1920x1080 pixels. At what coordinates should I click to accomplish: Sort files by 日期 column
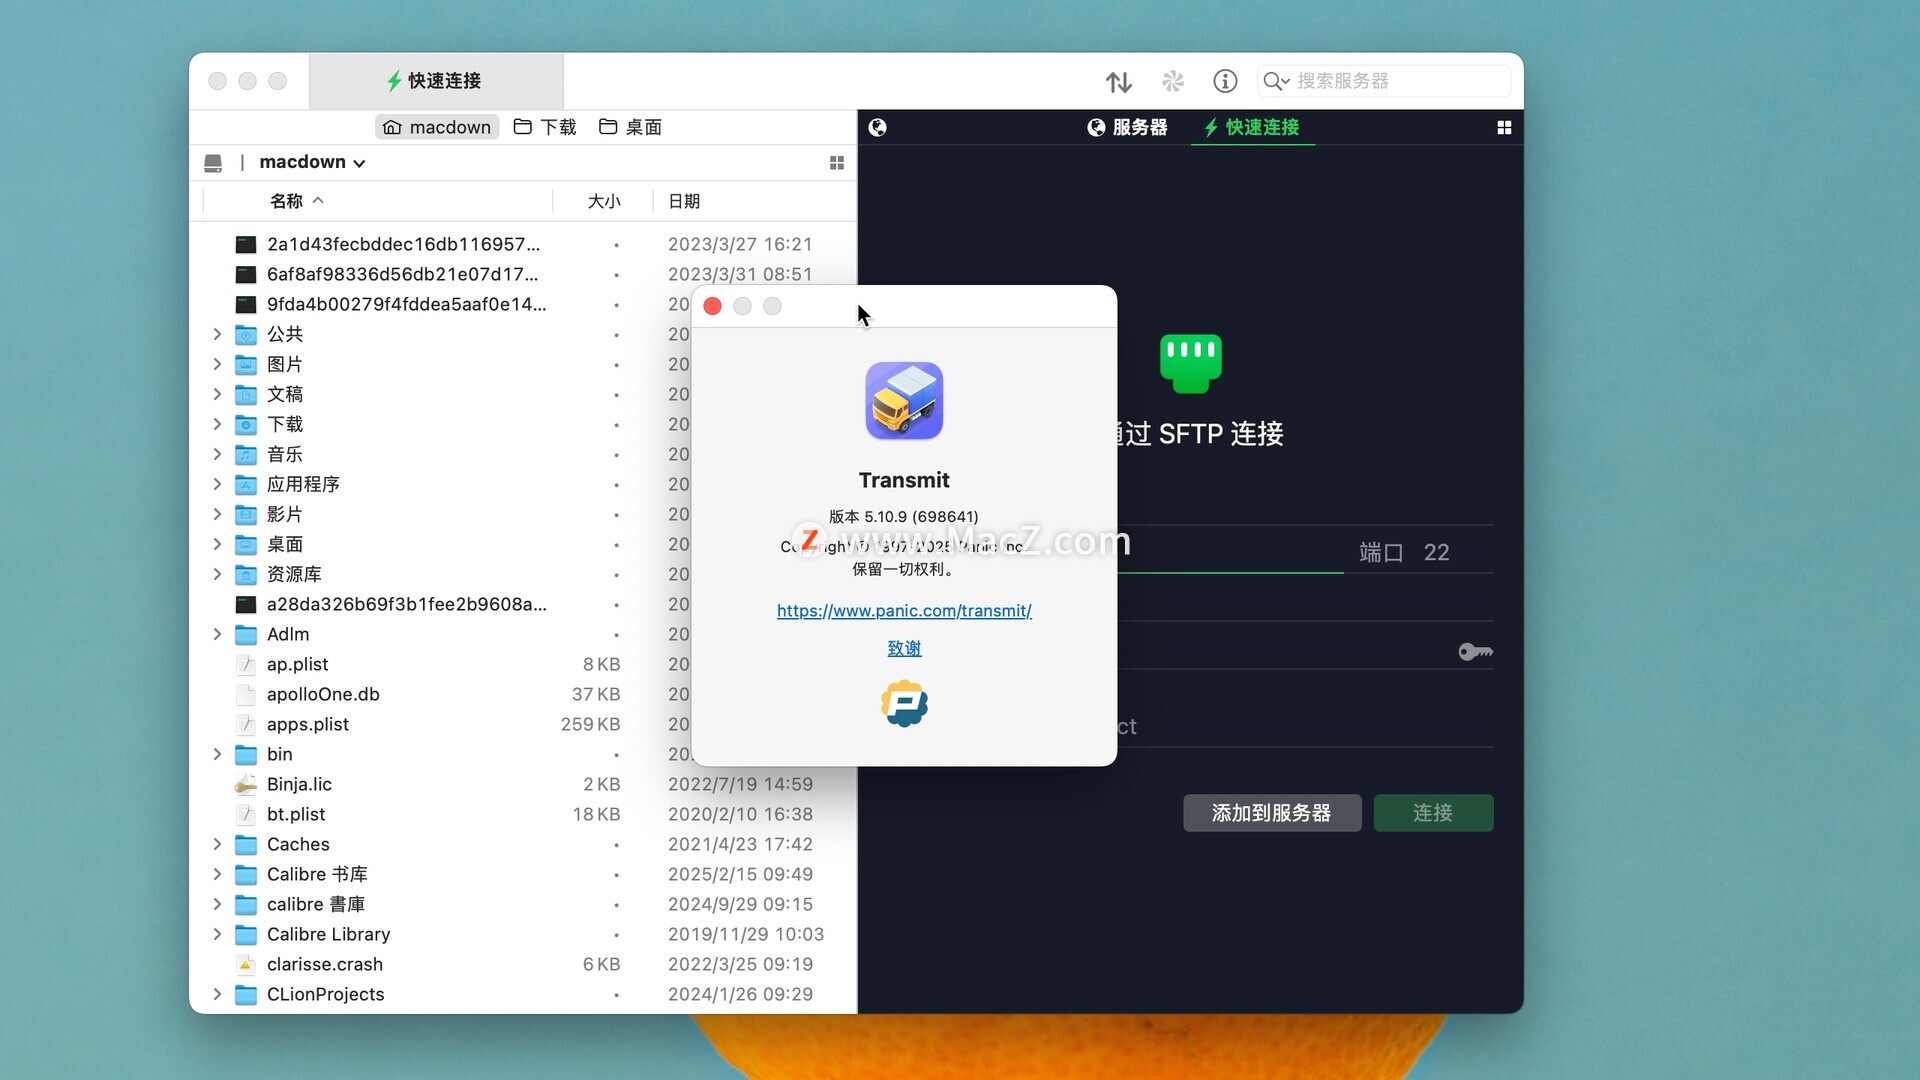click(684, 201)
